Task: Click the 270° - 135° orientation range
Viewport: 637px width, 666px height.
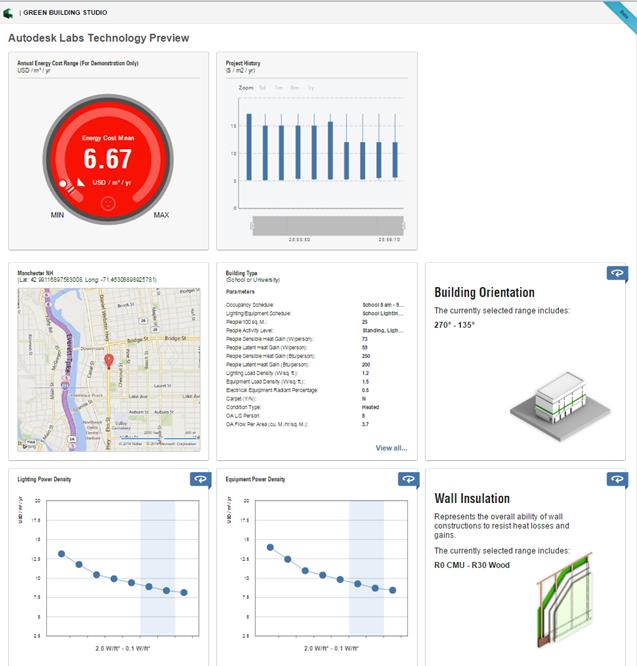Action: click(x=454, y=325)
